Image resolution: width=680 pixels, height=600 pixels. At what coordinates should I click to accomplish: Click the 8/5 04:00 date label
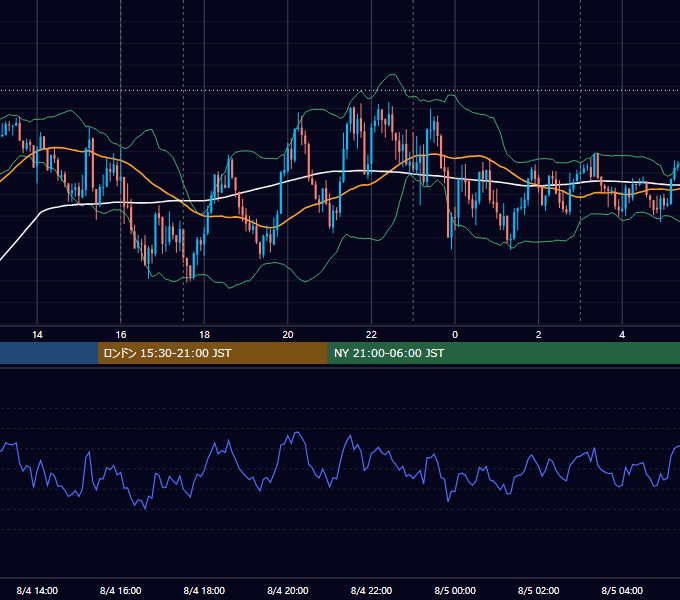click(622, 590)
